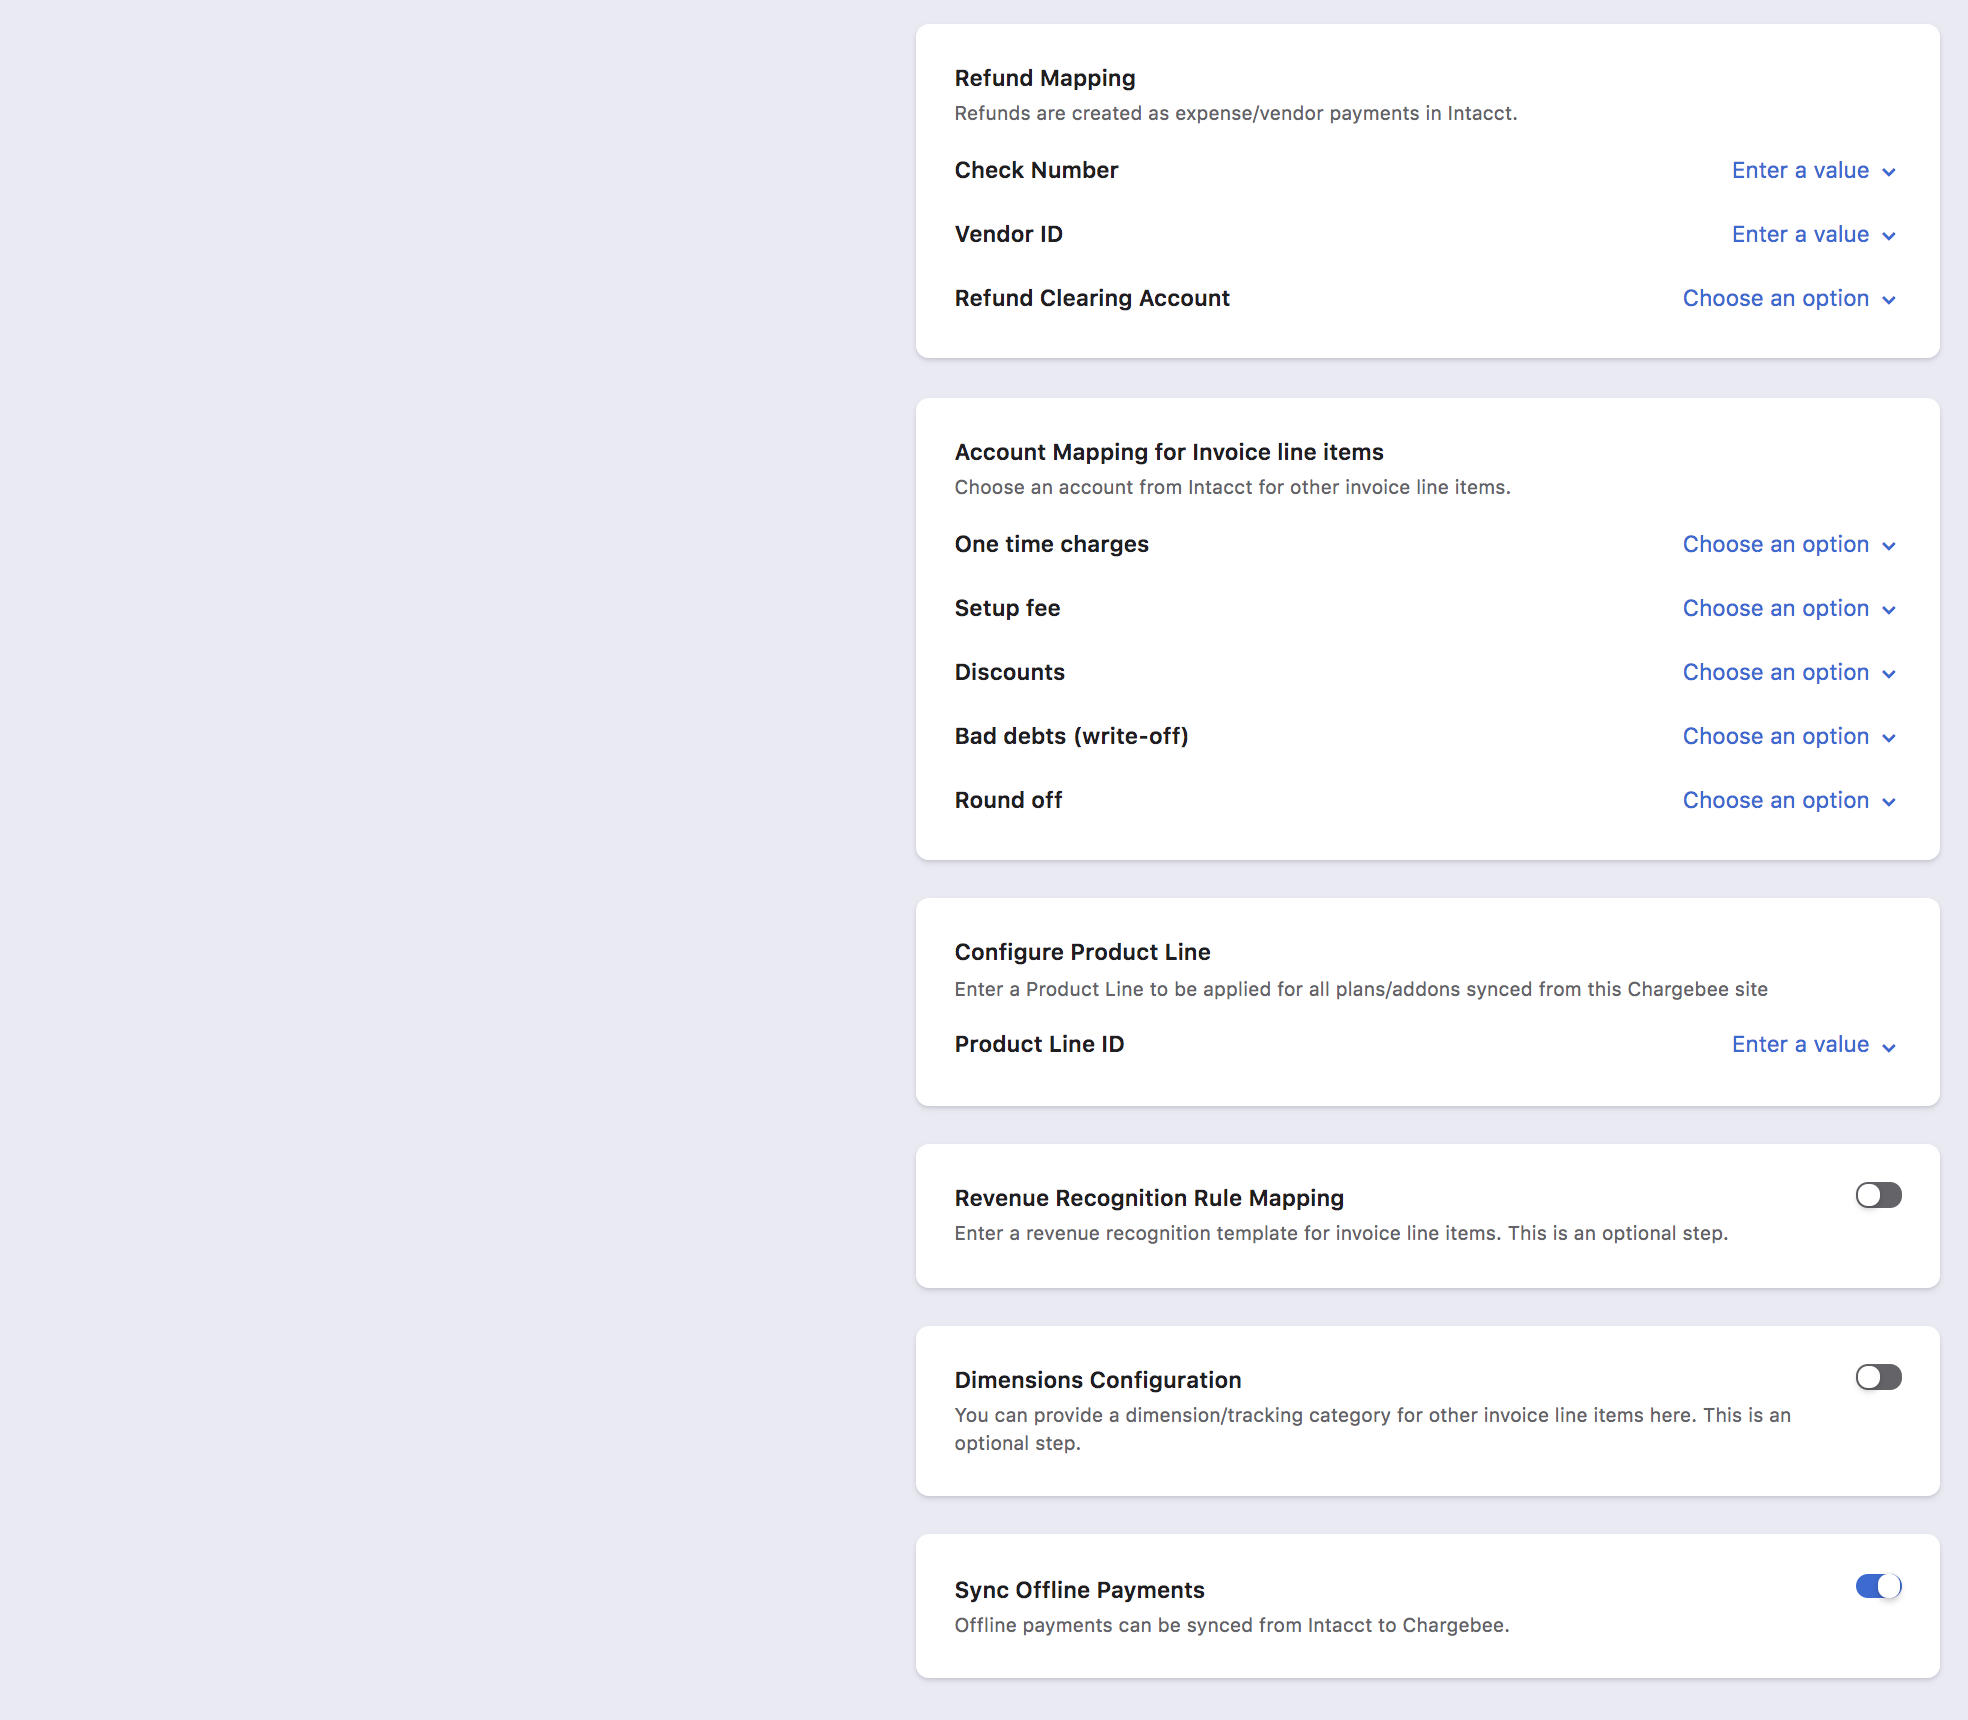This screenshot has height=1720, width=1968.
Task: Click the 'Refund Mapping' heading
Action: 1045,78
